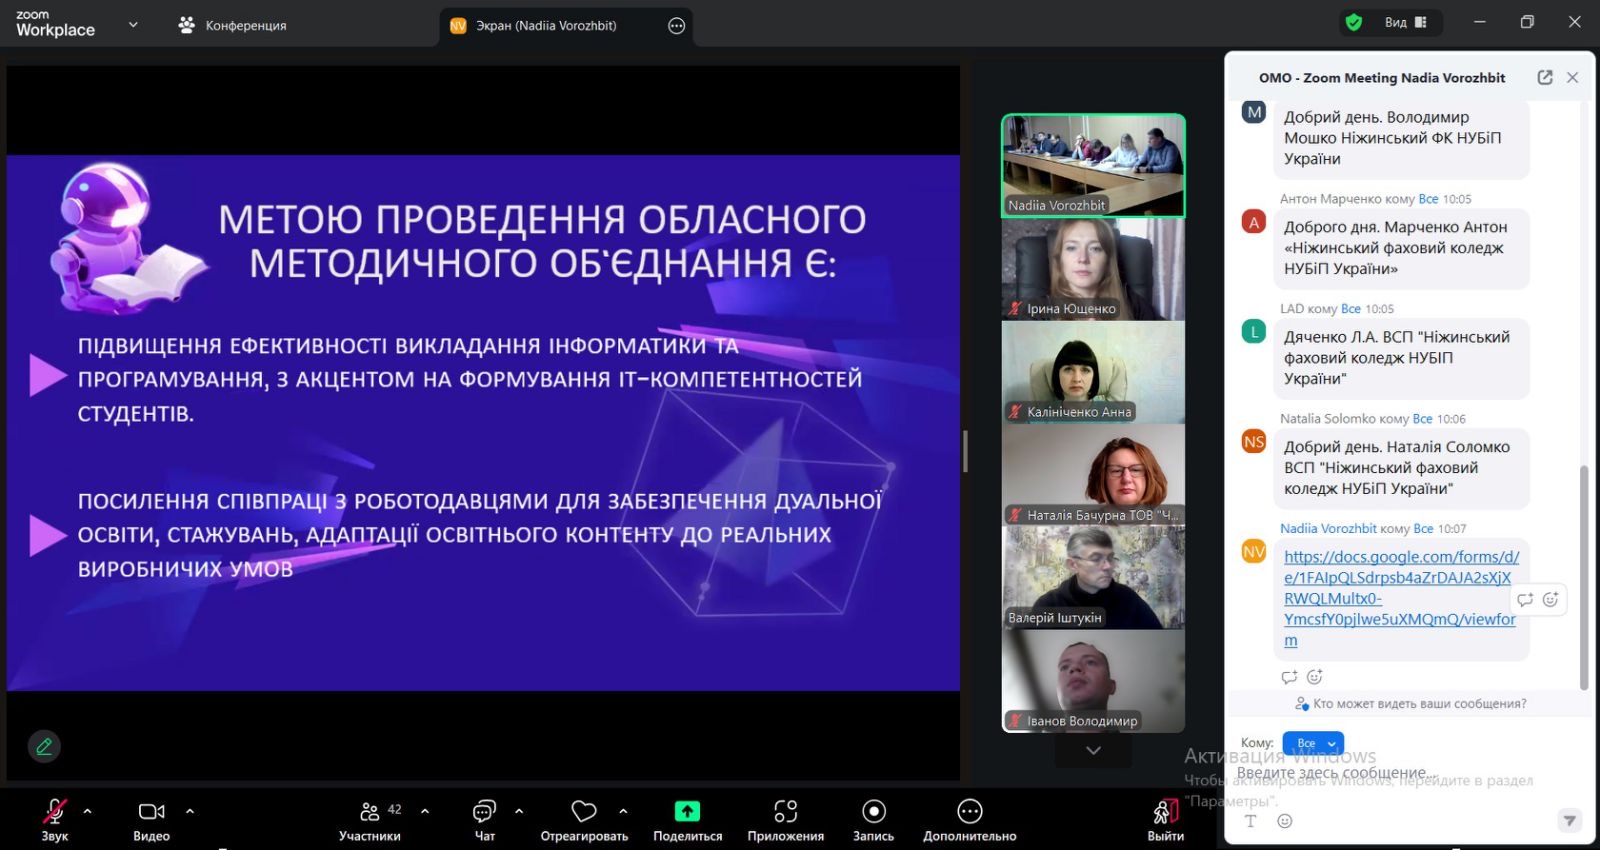Click the Чат chat icon
1600x850 pixels.
(484, 811)
